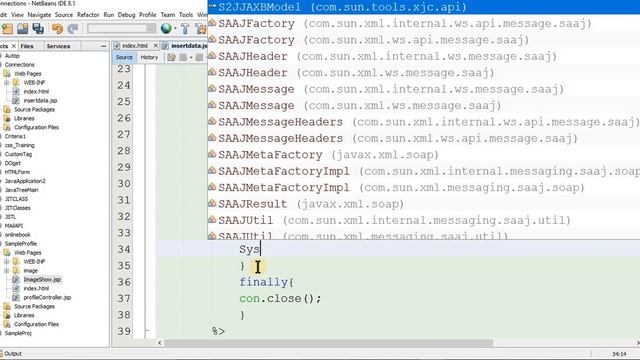Select Web Pages node under Connections

pyautogui.click(x=27, y=73)
